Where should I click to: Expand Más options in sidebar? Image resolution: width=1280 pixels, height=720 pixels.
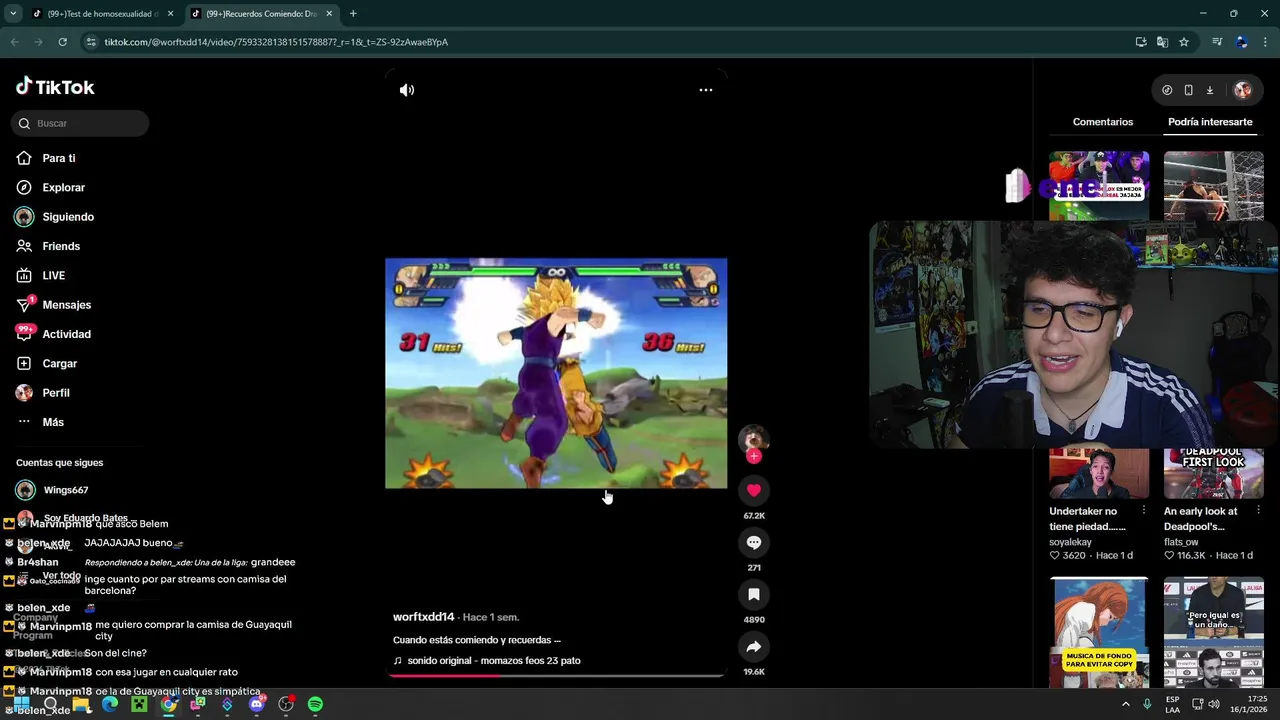(52, 422)
